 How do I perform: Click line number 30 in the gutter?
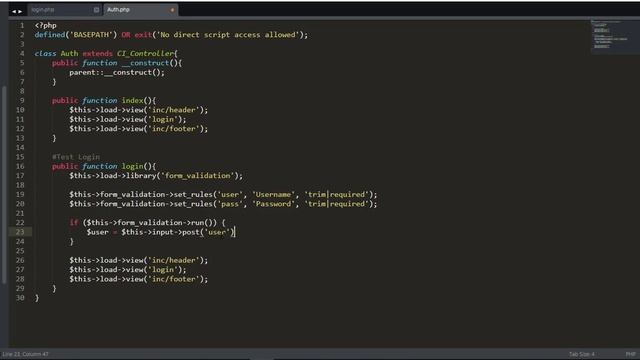coord(20,298)
